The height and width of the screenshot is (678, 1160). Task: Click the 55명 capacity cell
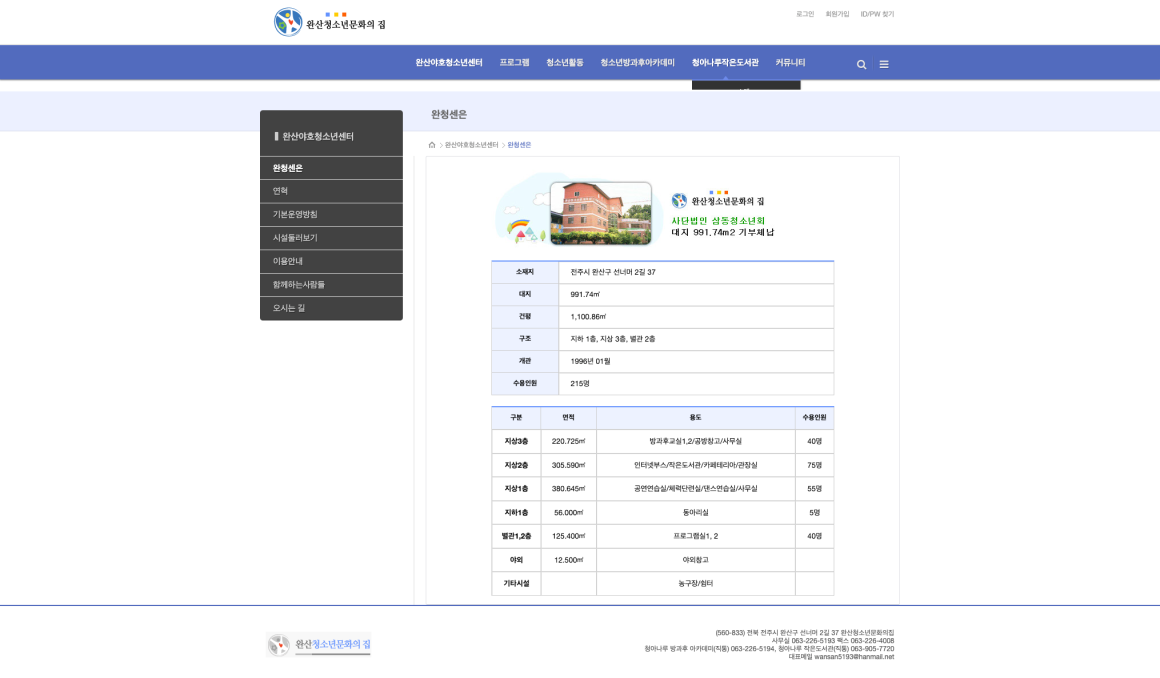(x=815, y=489)
